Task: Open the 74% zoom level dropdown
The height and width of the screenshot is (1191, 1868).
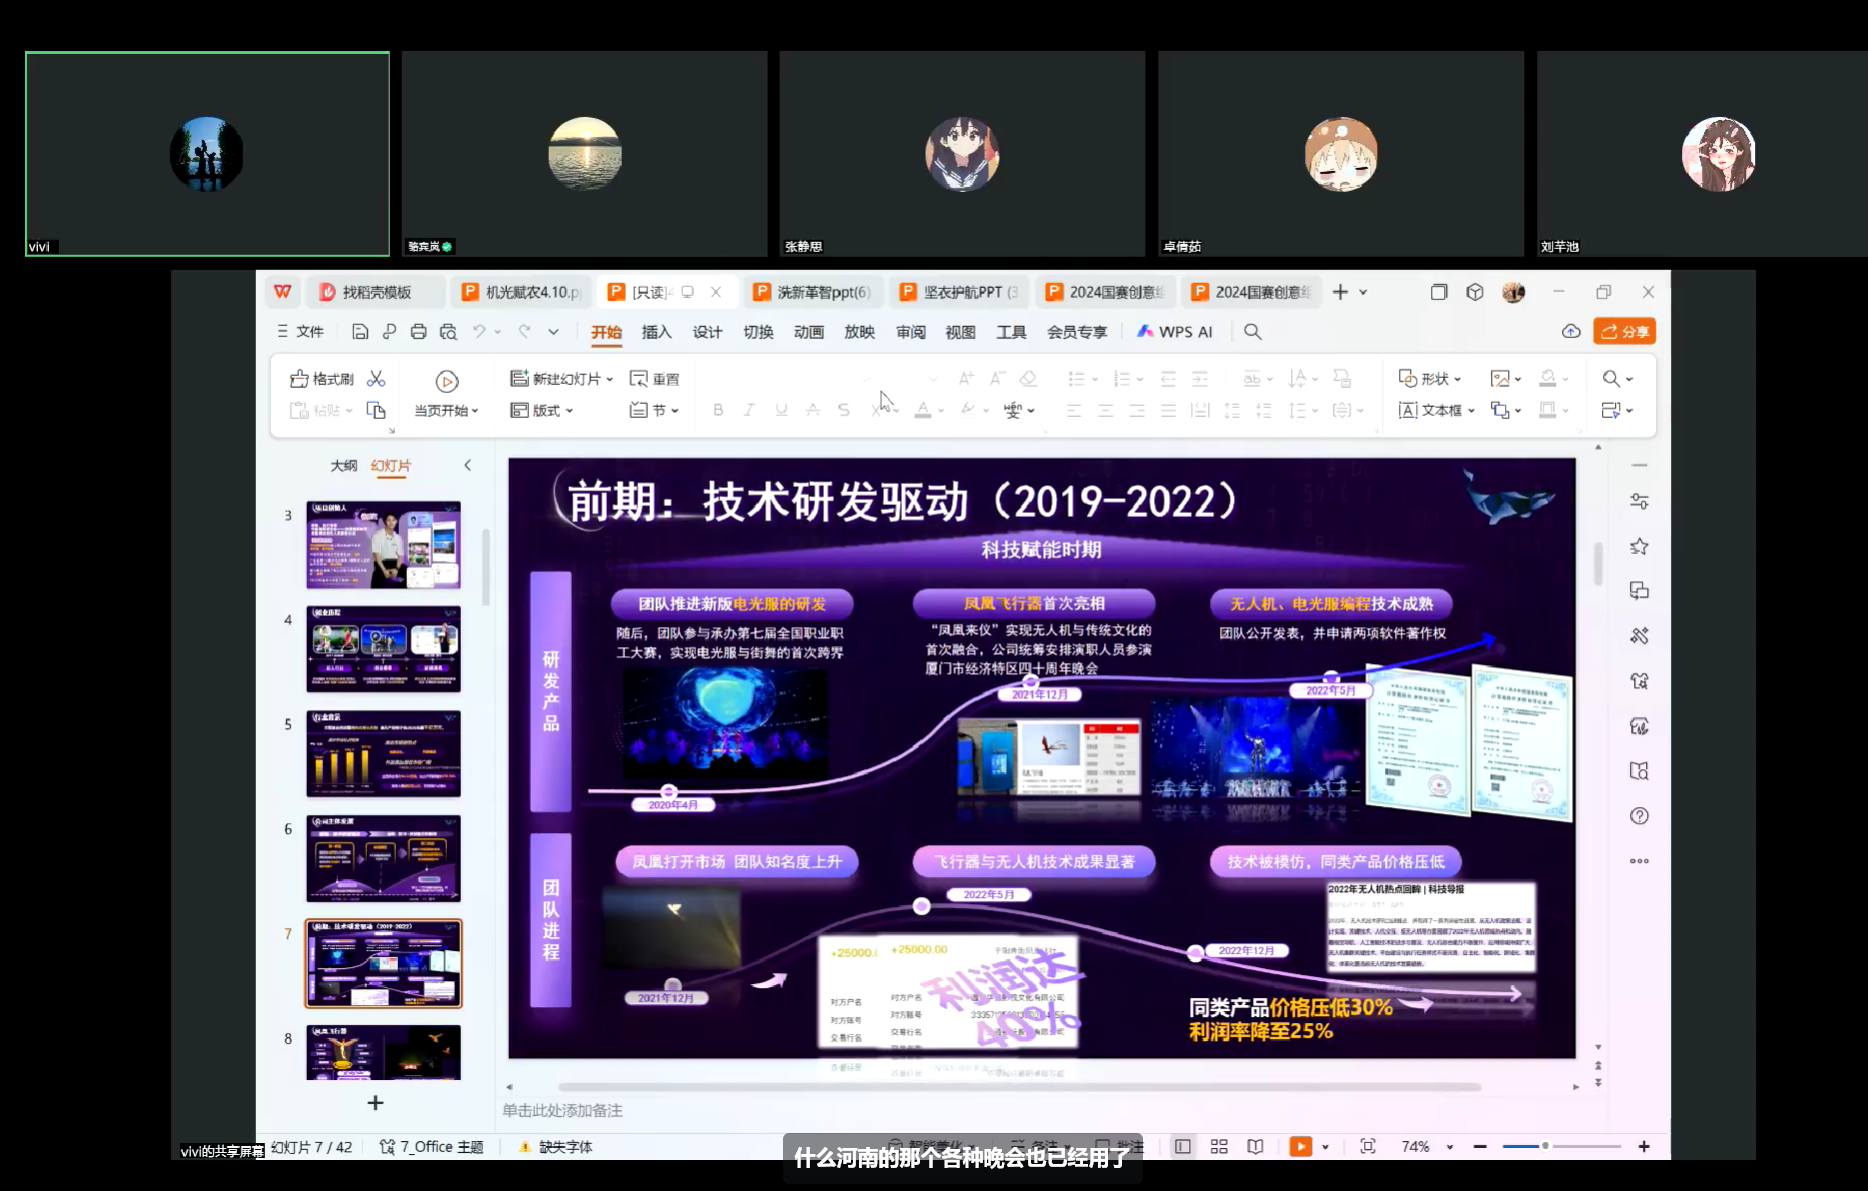Action: click(1450, 1147)
